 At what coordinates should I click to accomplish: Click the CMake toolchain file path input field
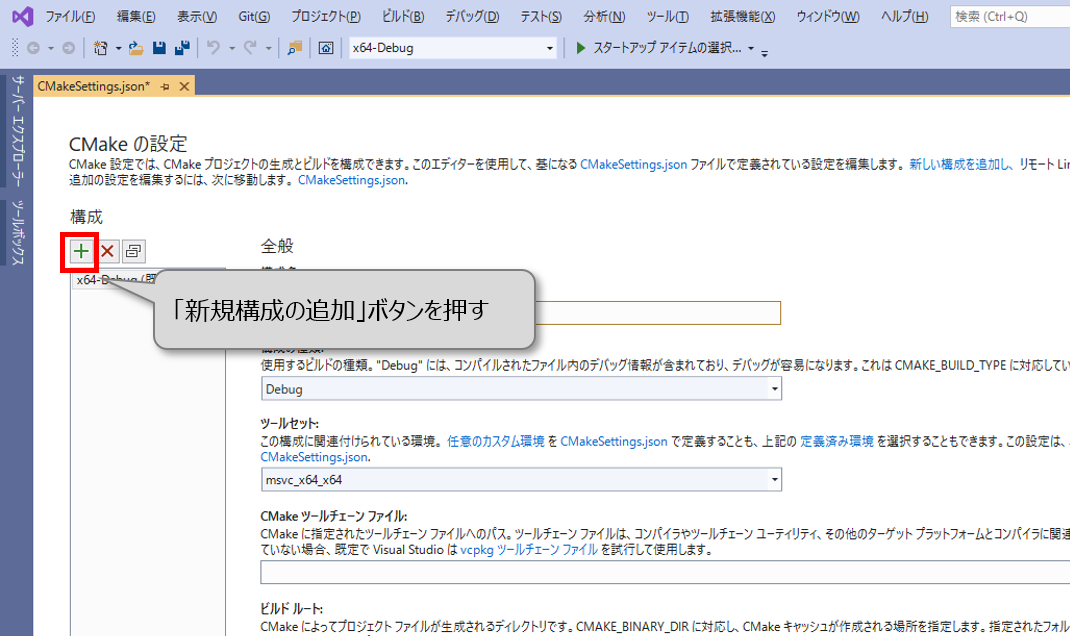[x=665, y=572]
